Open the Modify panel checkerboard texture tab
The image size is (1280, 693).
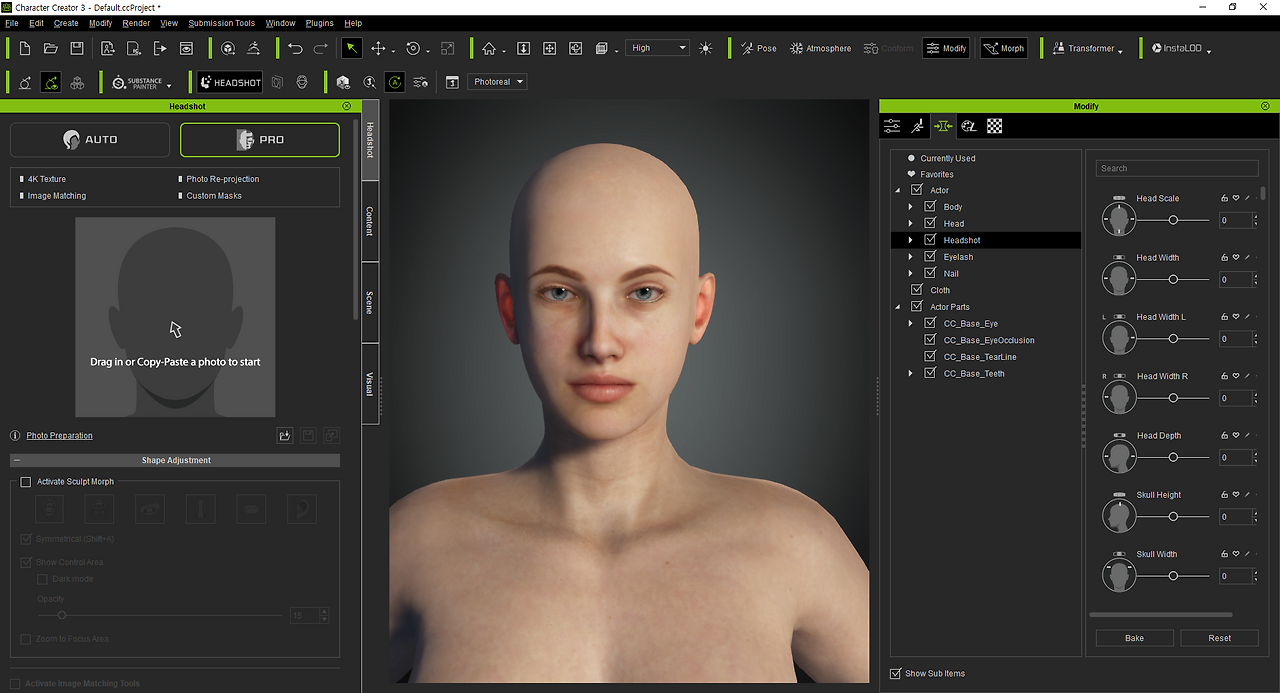coord(995,126)
